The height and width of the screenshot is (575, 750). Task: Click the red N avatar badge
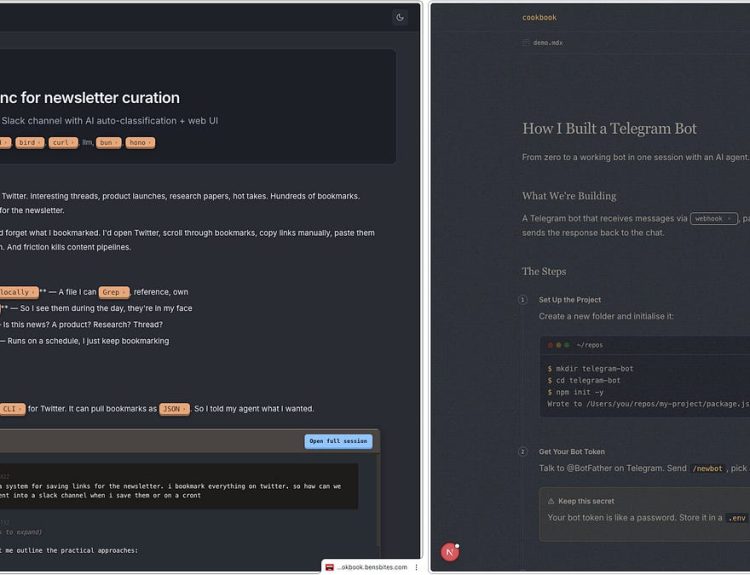tap(450, 551)
